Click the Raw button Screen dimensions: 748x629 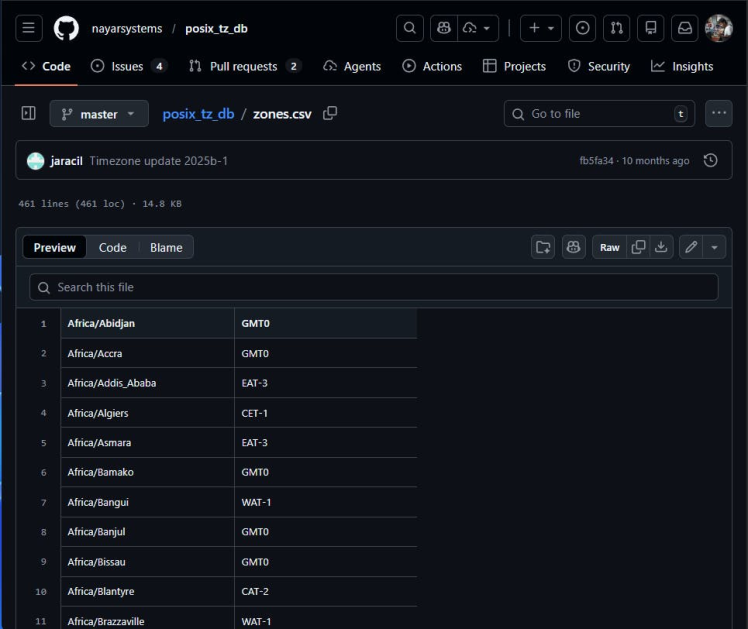pyautogui.click(x=609, y=247)
